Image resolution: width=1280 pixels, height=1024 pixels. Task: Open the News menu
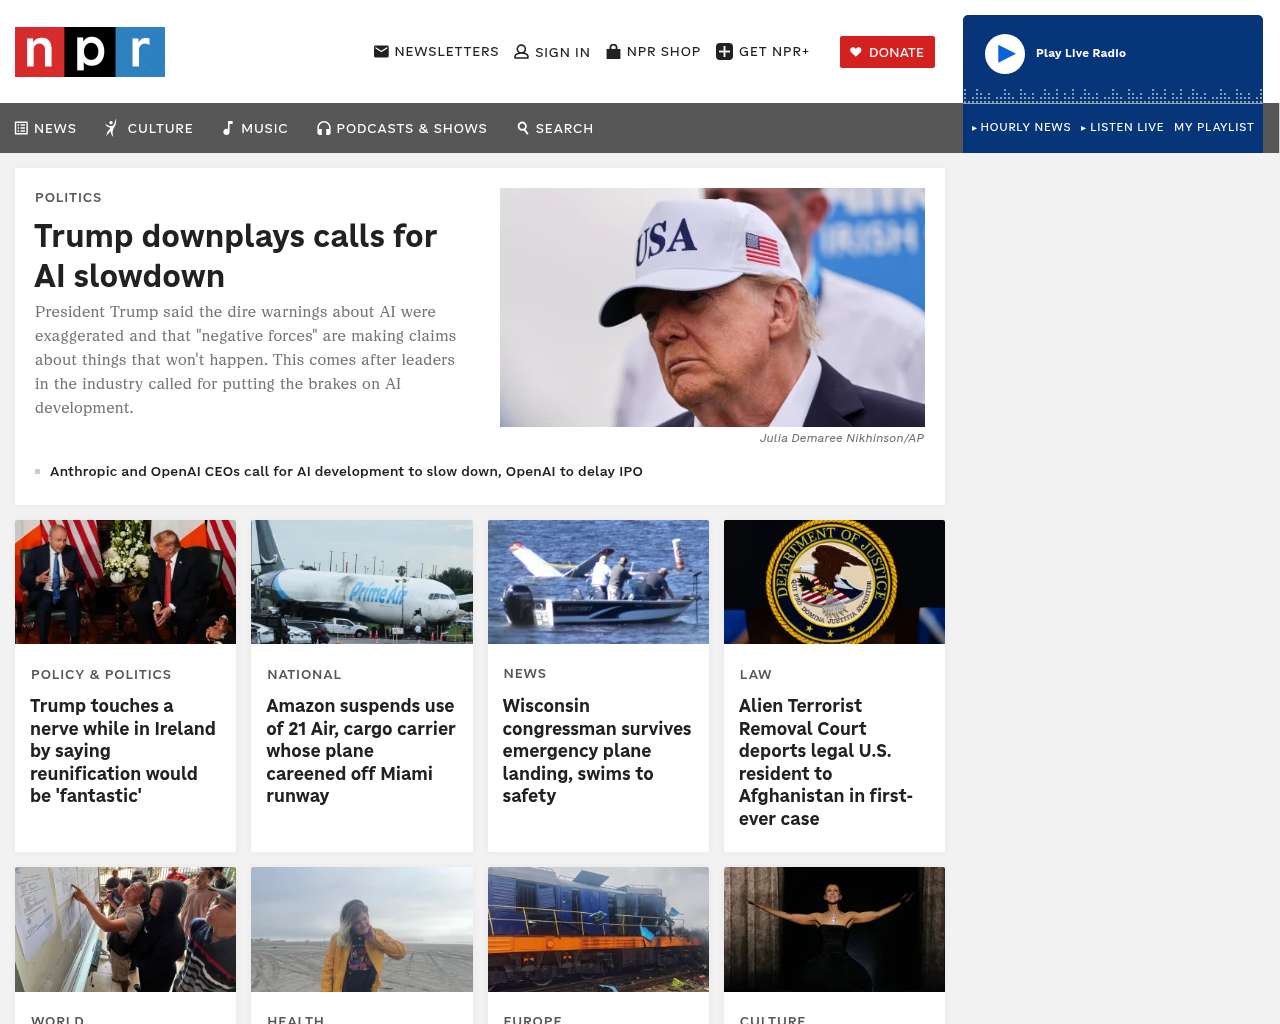(x=45, y=128)
